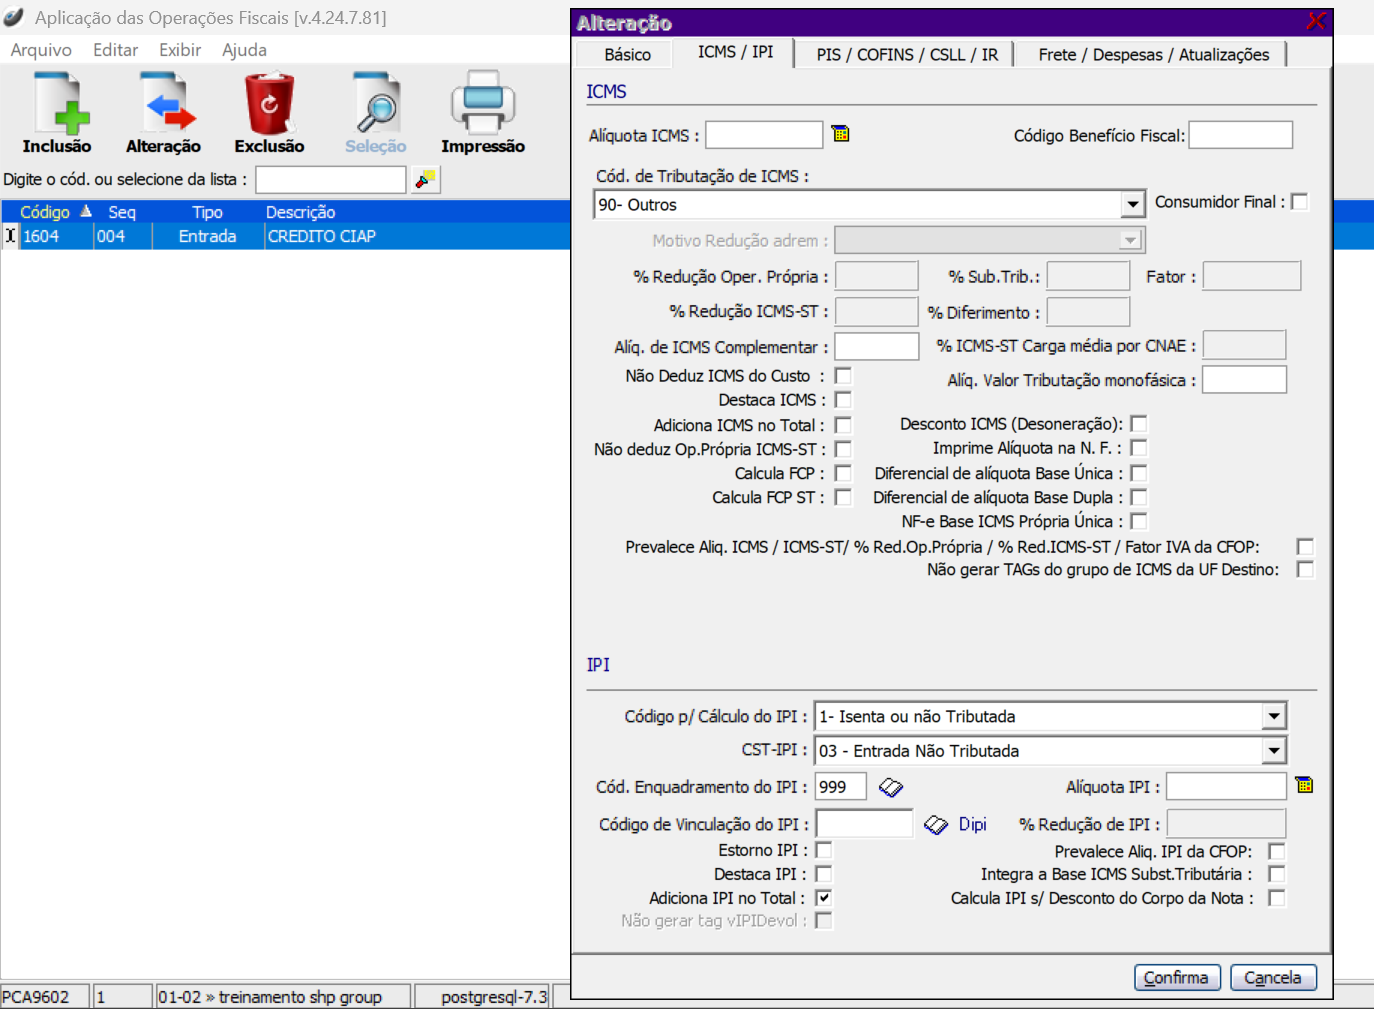1374x1009 pixels.
Task: Click the Impressão printer icon
Action: 482,104
